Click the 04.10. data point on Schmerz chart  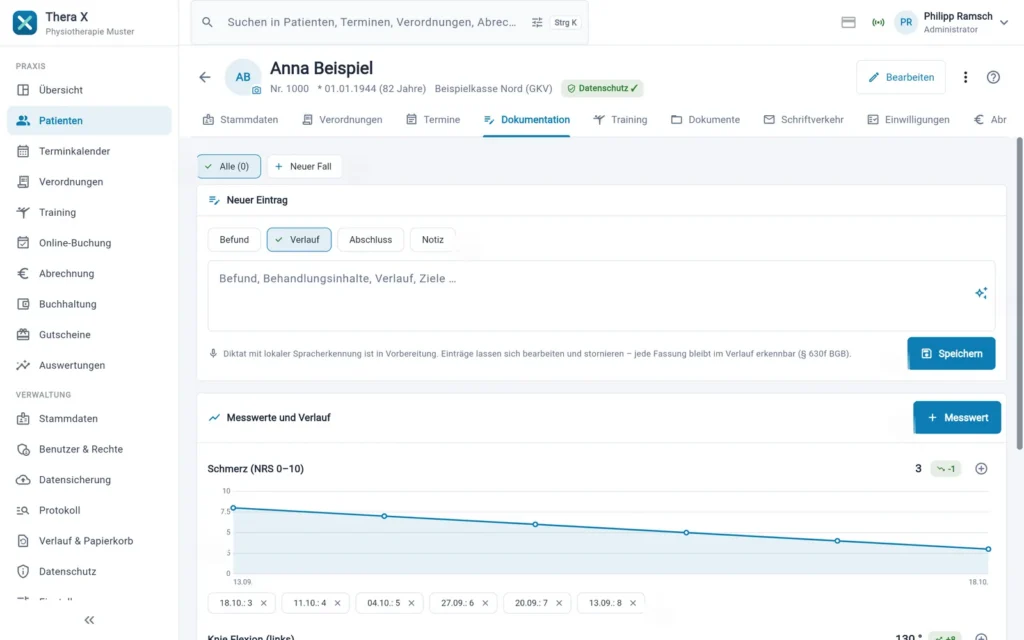[686, 533]
